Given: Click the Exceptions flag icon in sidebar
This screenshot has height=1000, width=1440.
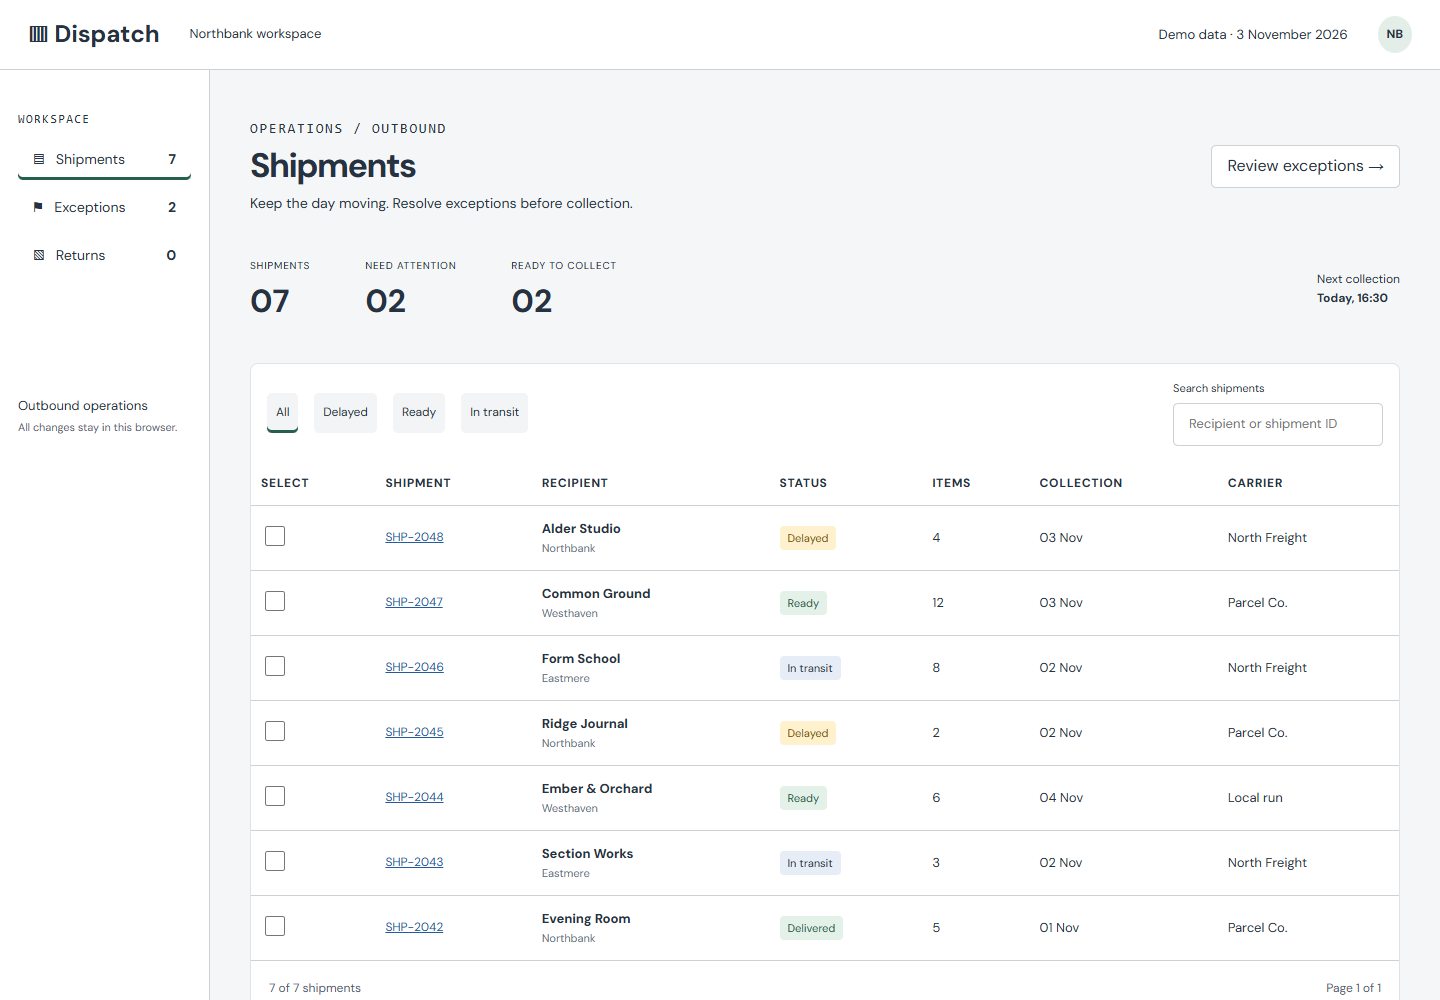Looking at the screenshot, I should [38, 207].
